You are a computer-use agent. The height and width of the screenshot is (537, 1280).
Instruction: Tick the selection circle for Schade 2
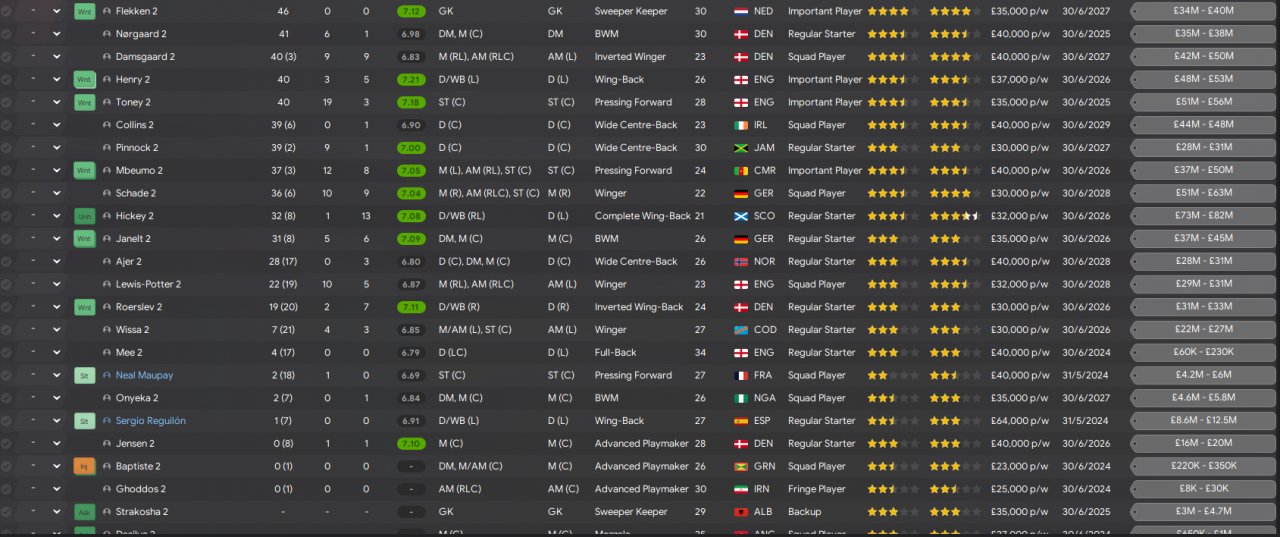click(x=7, y=193)
